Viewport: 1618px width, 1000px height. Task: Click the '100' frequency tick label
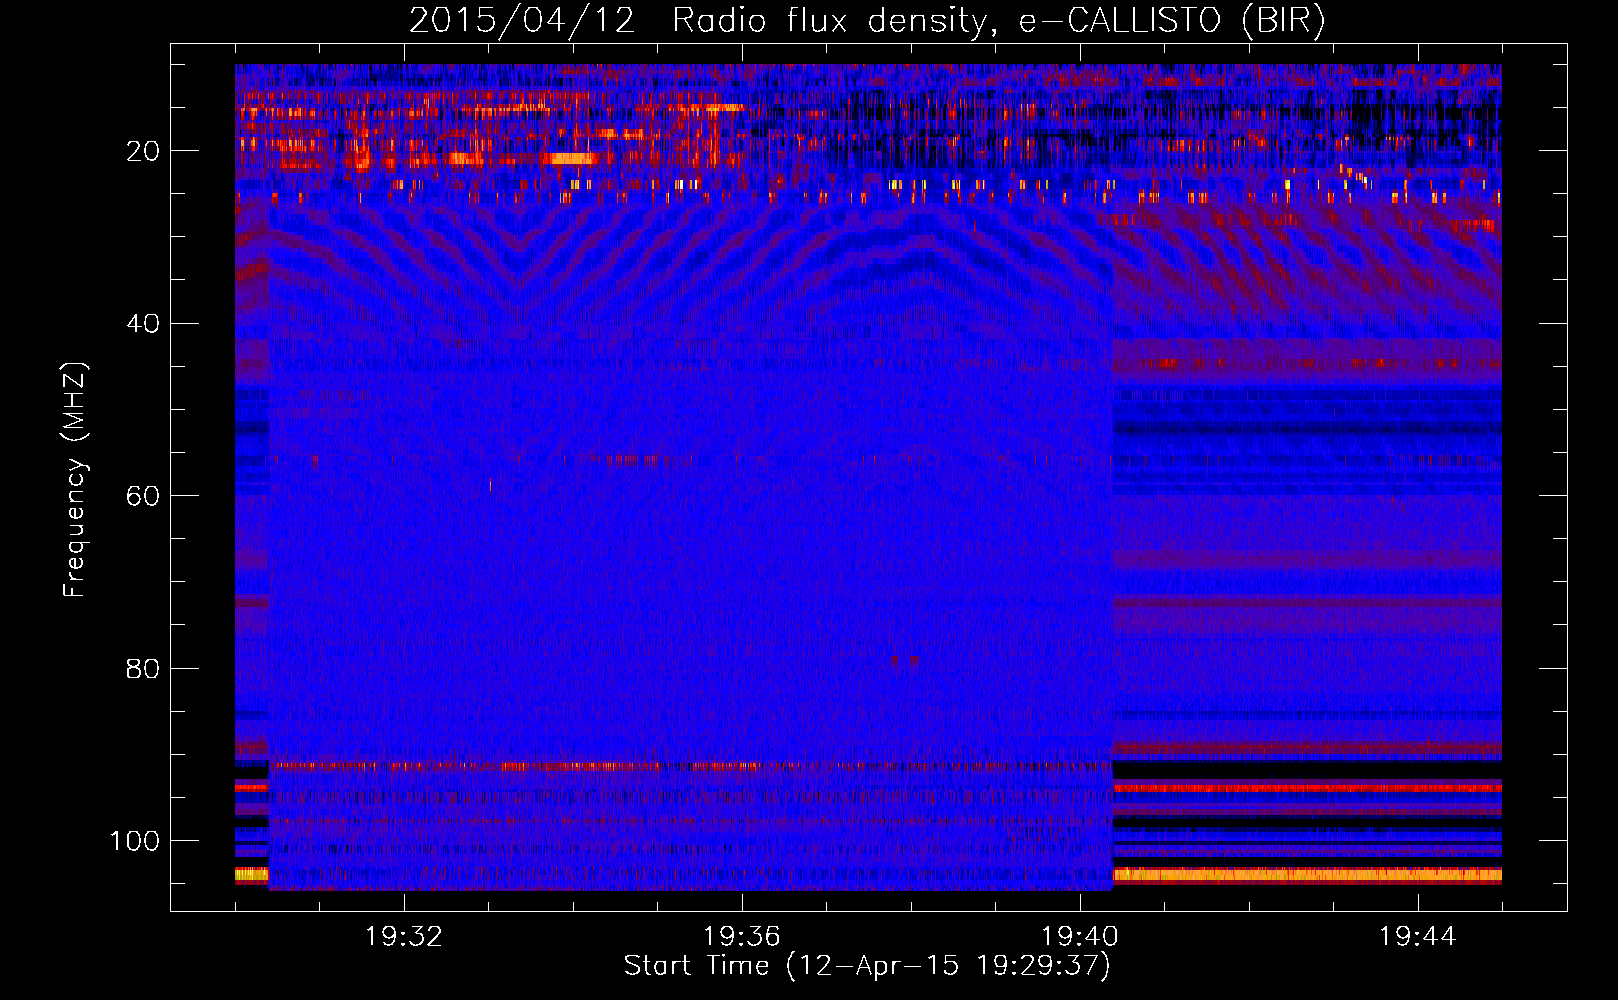[135, 841]
